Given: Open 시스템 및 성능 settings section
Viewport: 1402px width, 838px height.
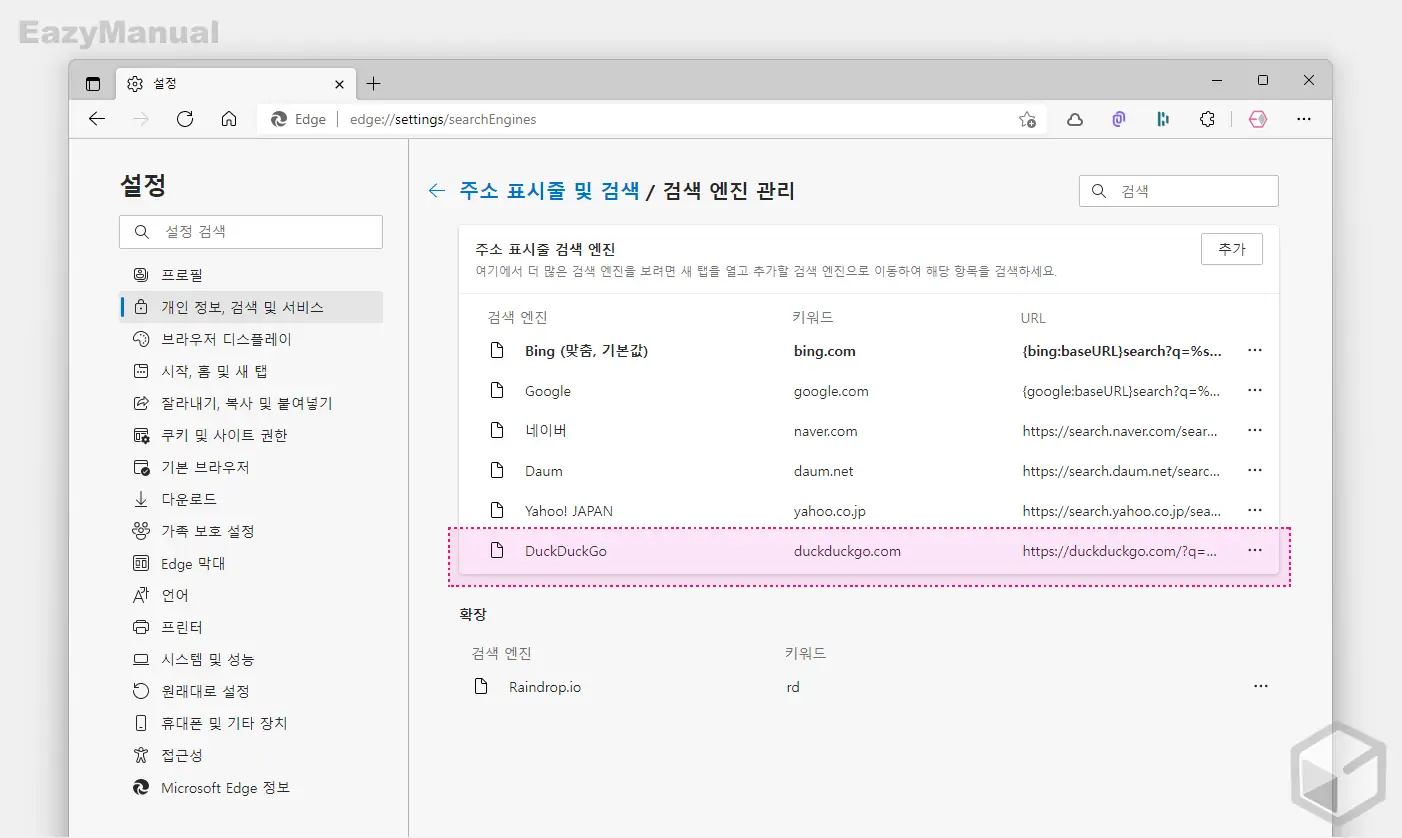Looking at the screenshot, I should coord(251,659).
